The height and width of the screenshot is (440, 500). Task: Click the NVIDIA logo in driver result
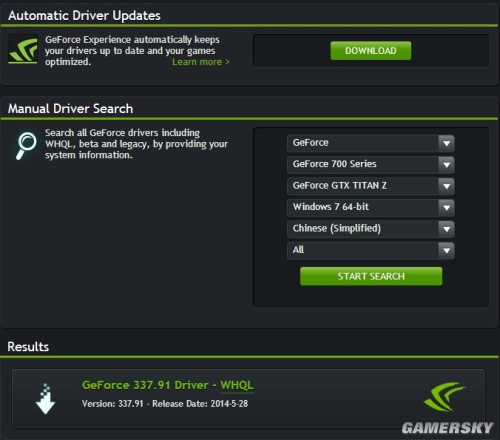coord(444,397)
